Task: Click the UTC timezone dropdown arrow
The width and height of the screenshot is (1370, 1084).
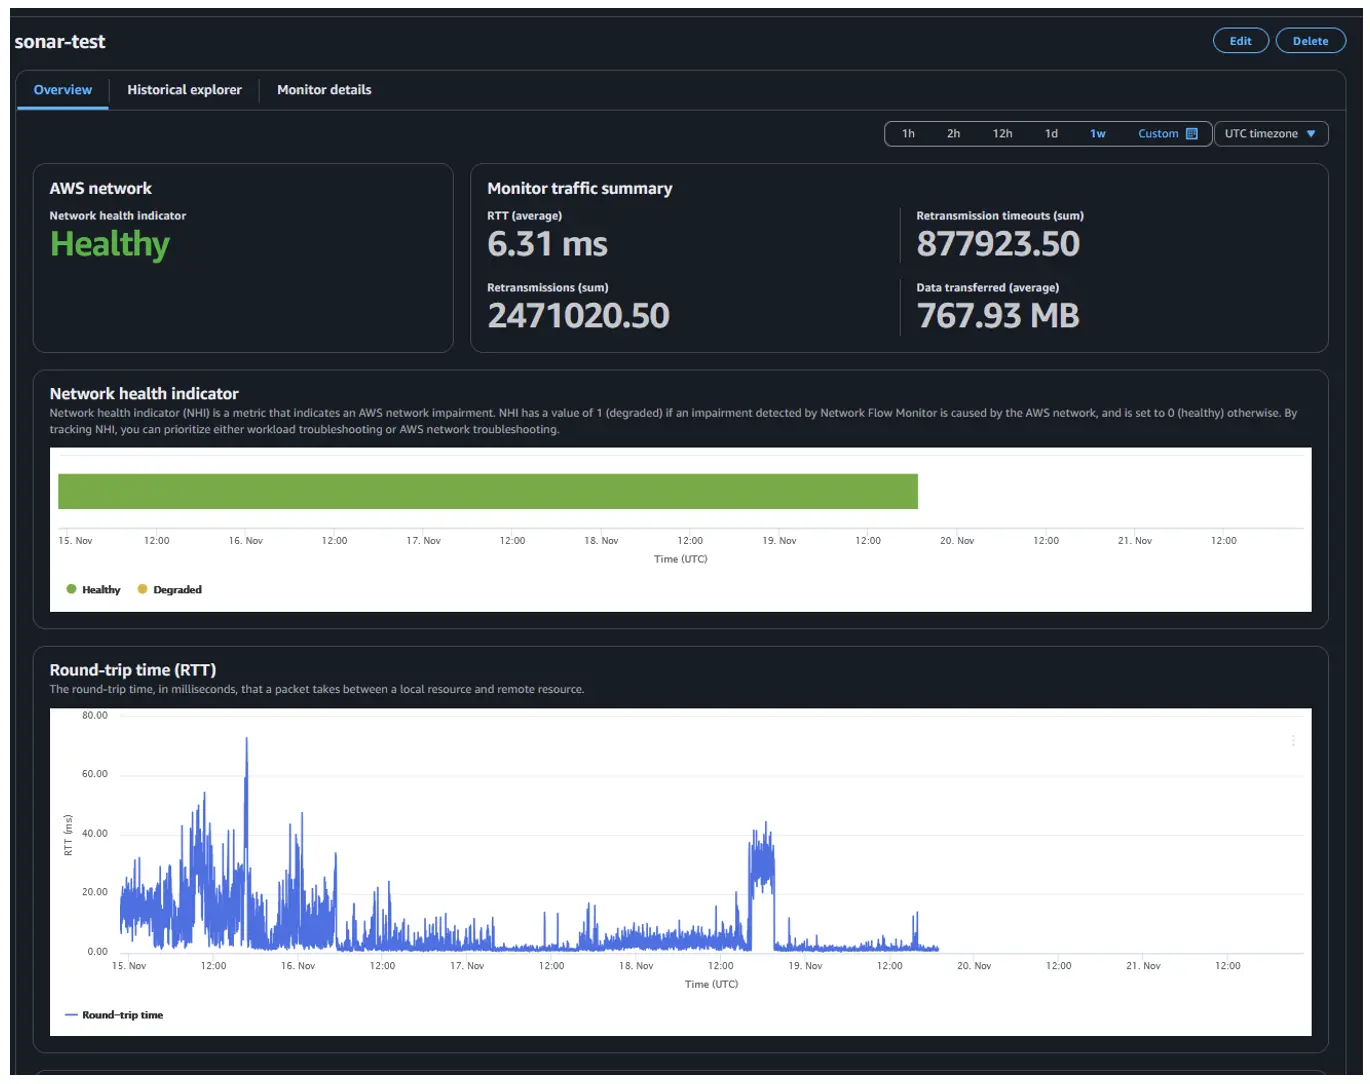Action: click(1311, 134)
